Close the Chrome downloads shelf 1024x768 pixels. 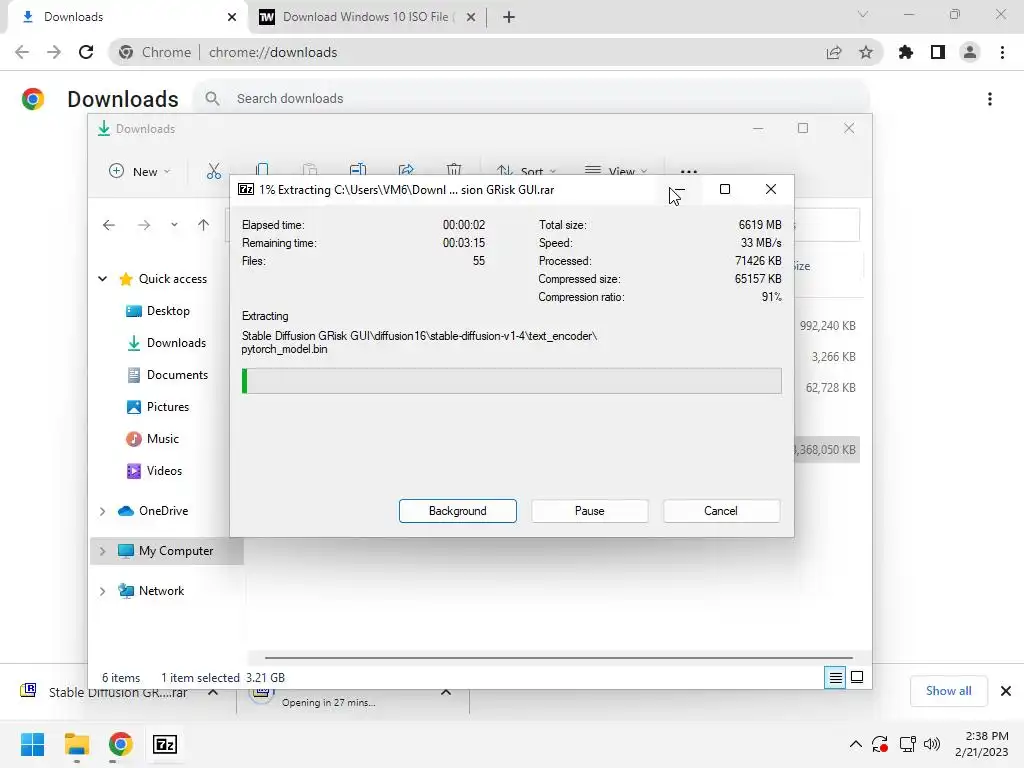(x=1006, y=691)
